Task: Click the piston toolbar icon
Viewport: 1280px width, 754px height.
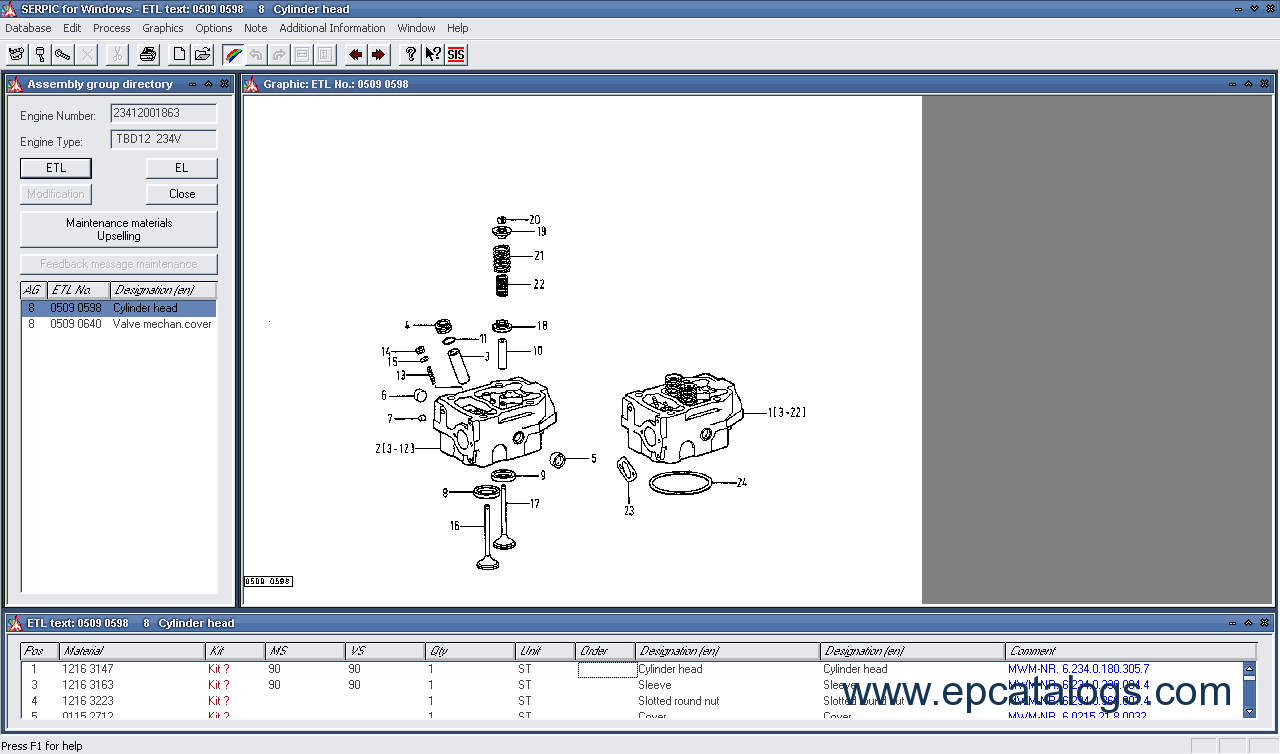Action: [x=40, y=54]
